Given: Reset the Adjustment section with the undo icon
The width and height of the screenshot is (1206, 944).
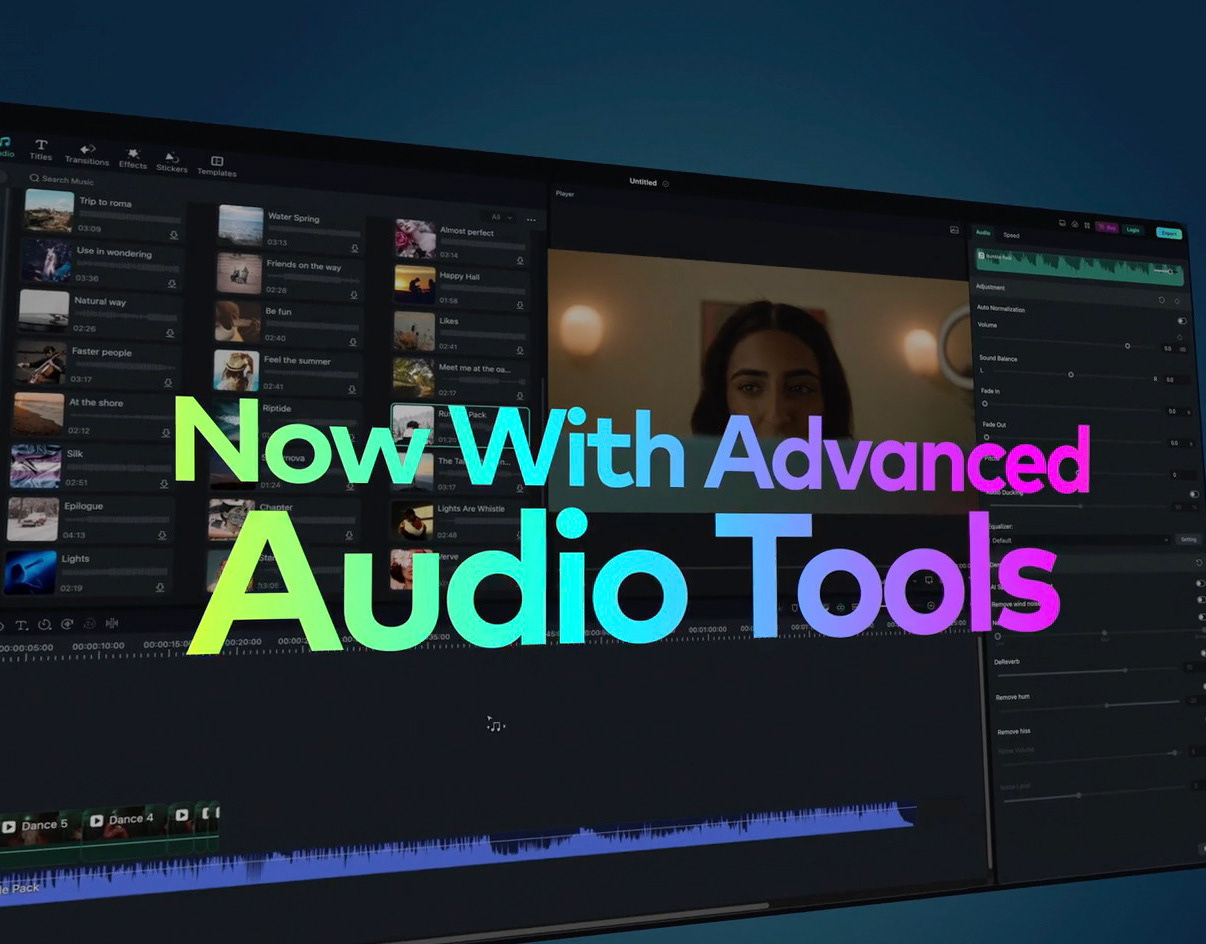Looking at the screenshot, I should (1161, 299).
